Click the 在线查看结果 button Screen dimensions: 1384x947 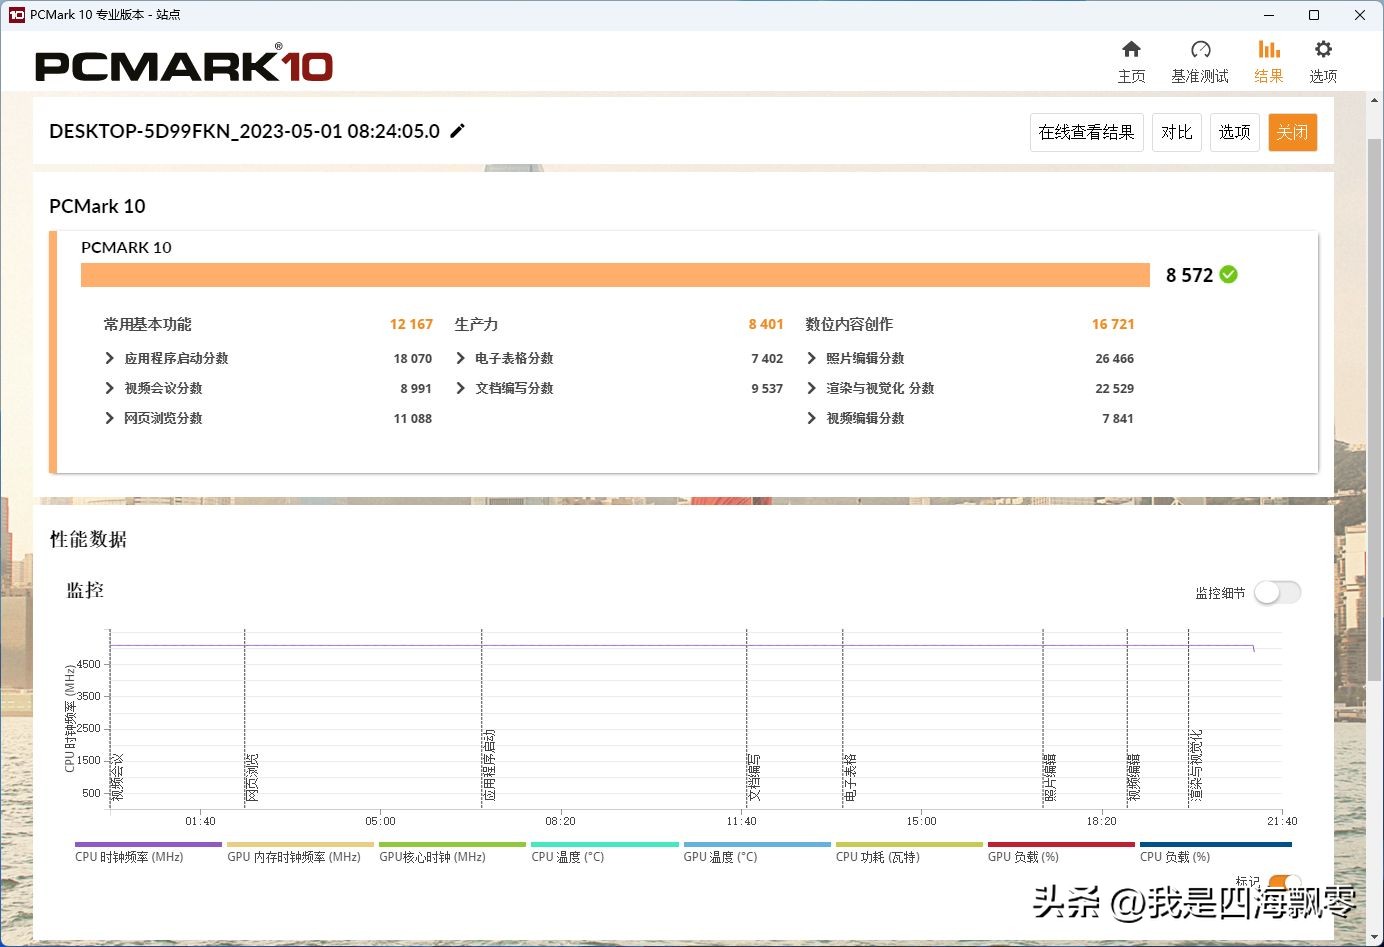click(x=1086, y=132)
